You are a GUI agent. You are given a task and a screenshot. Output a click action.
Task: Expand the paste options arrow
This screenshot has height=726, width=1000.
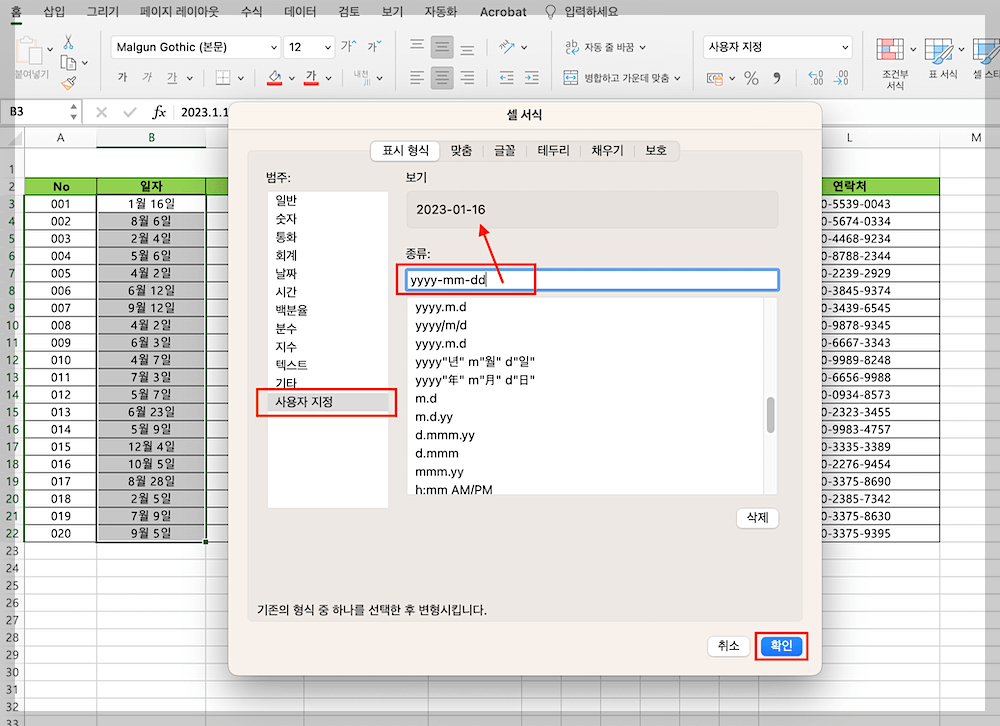[50, 49]
